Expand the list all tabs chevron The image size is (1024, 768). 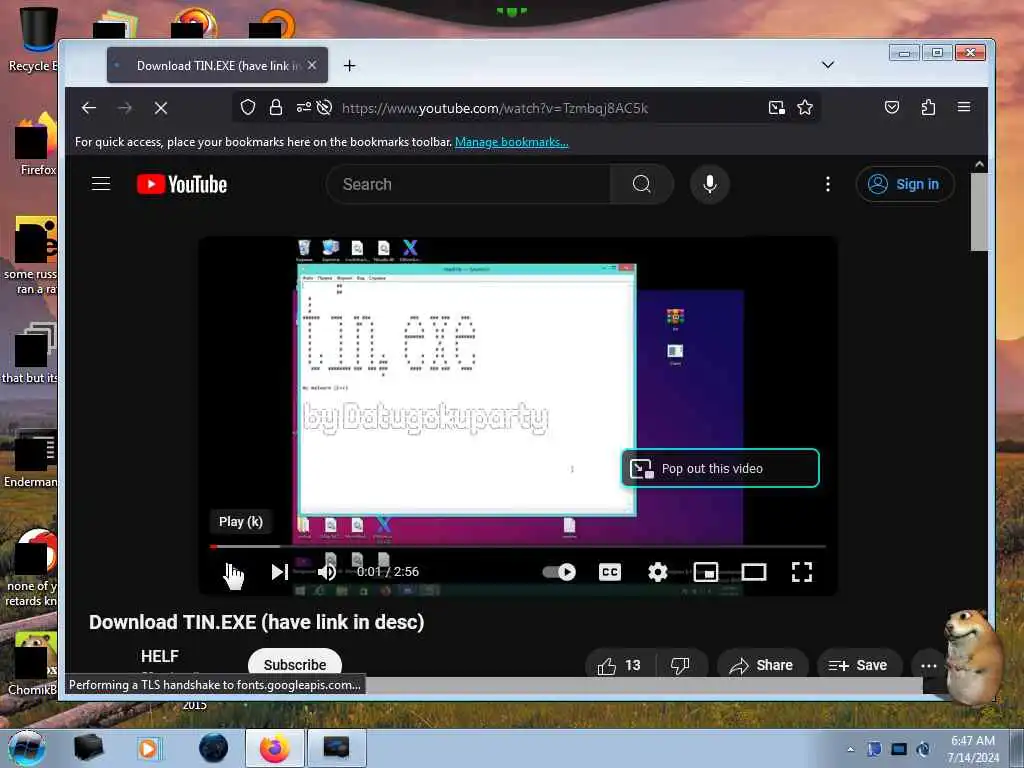(827, 65)
